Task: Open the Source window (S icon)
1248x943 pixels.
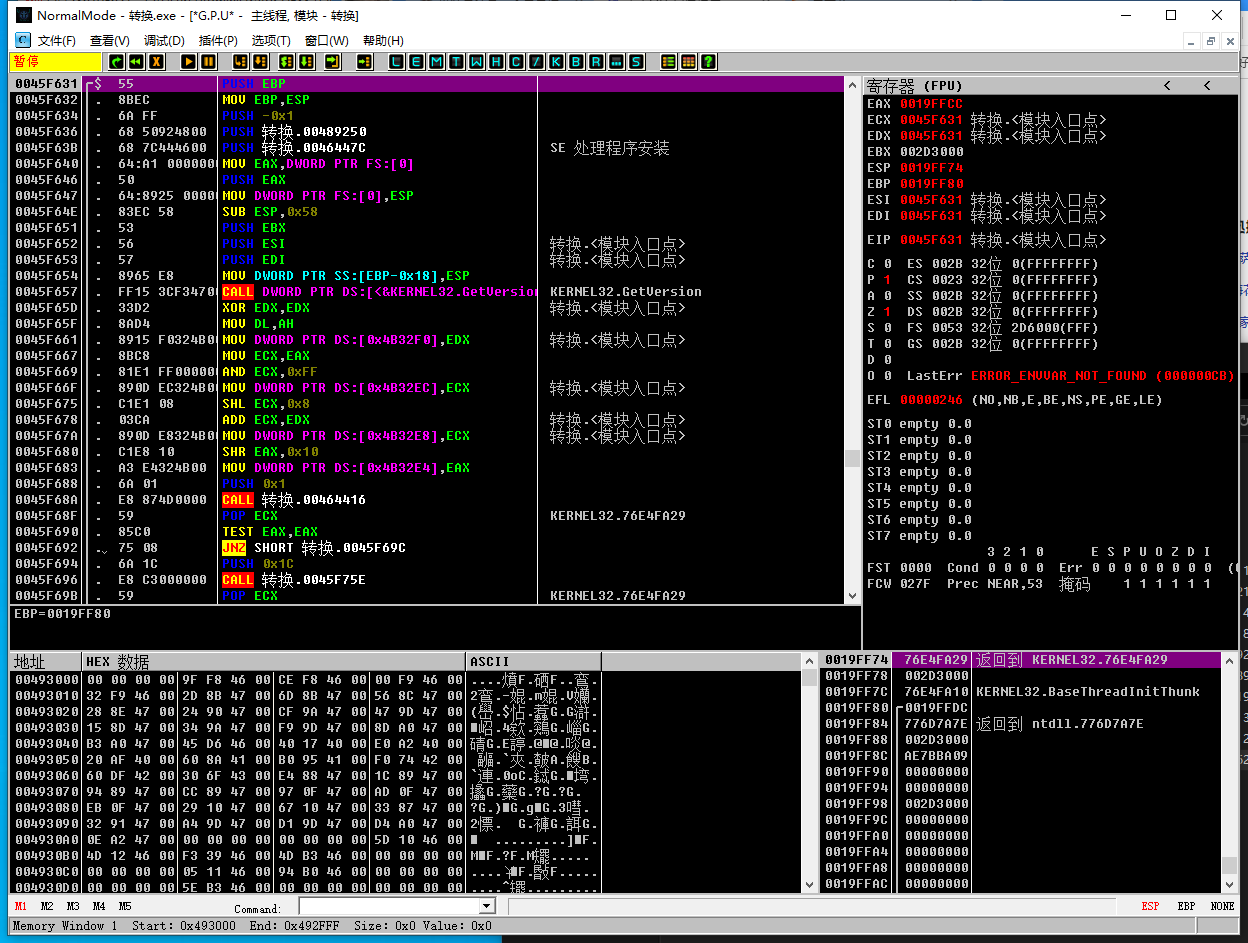Action: (636, 62)
